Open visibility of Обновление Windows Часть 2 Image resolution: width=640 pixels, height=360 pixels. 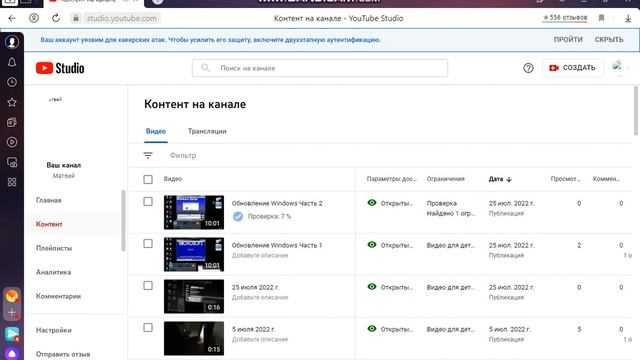[x=390, y=203]
